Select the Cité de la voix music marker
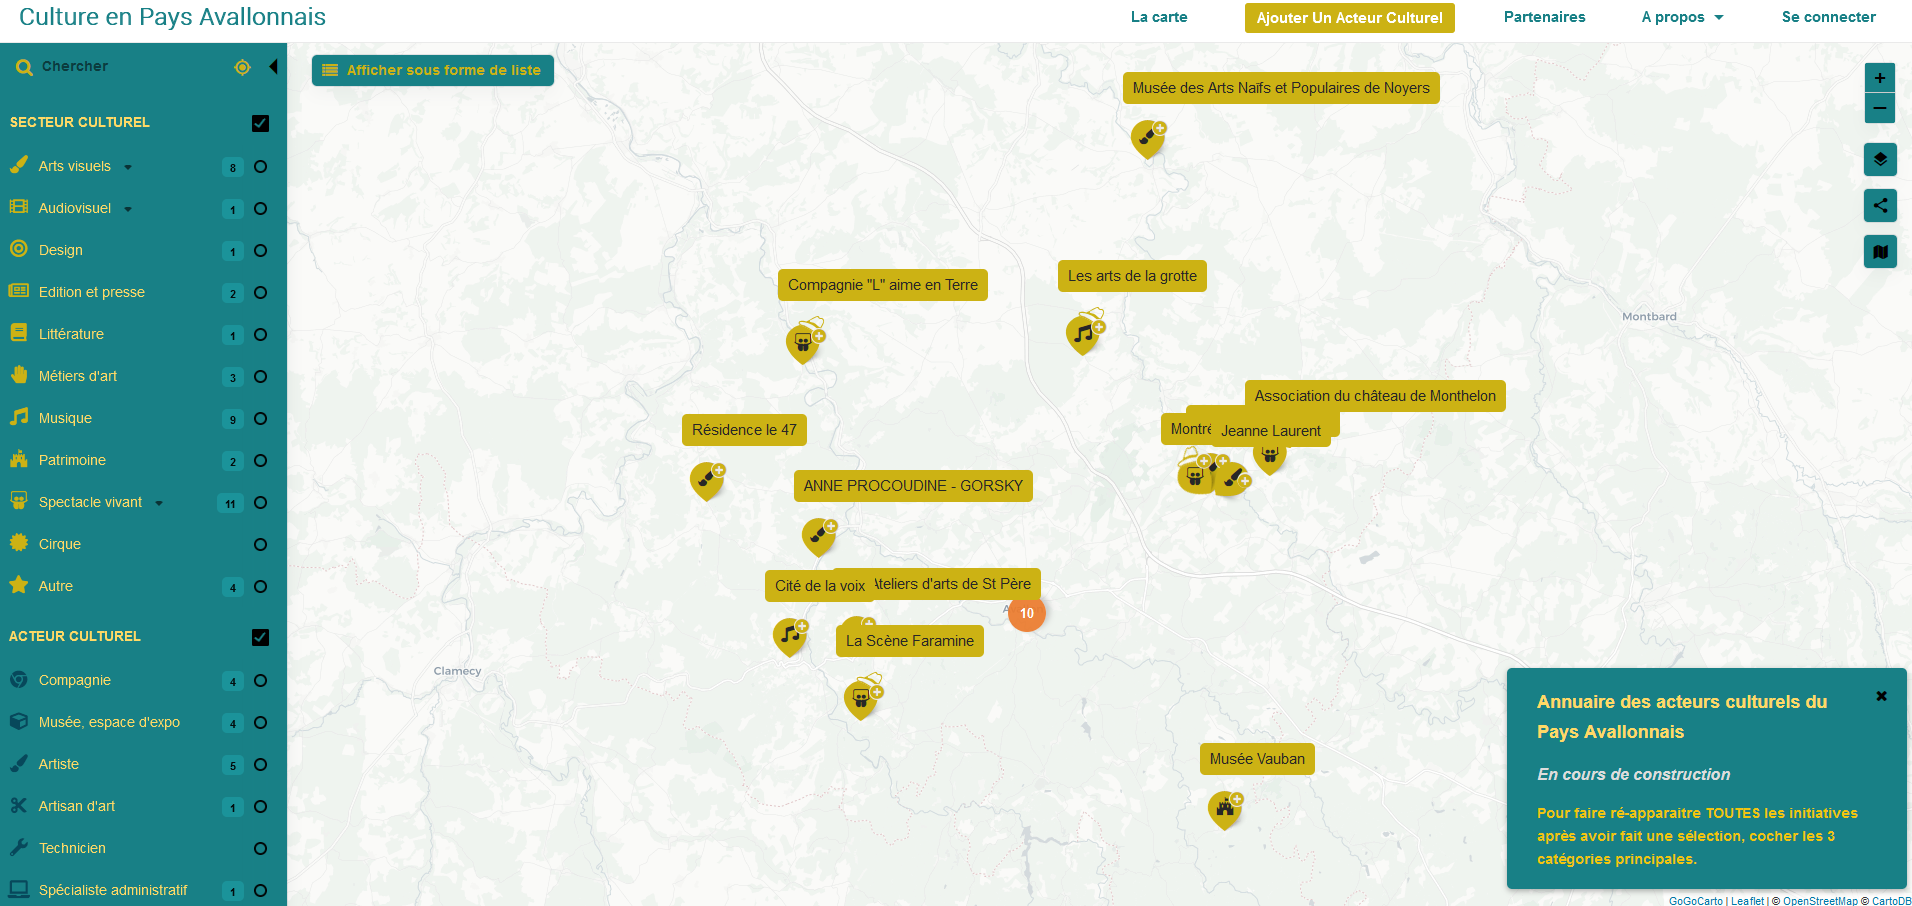This screenshot has height=906, width=1912. (x=791, y=636)
